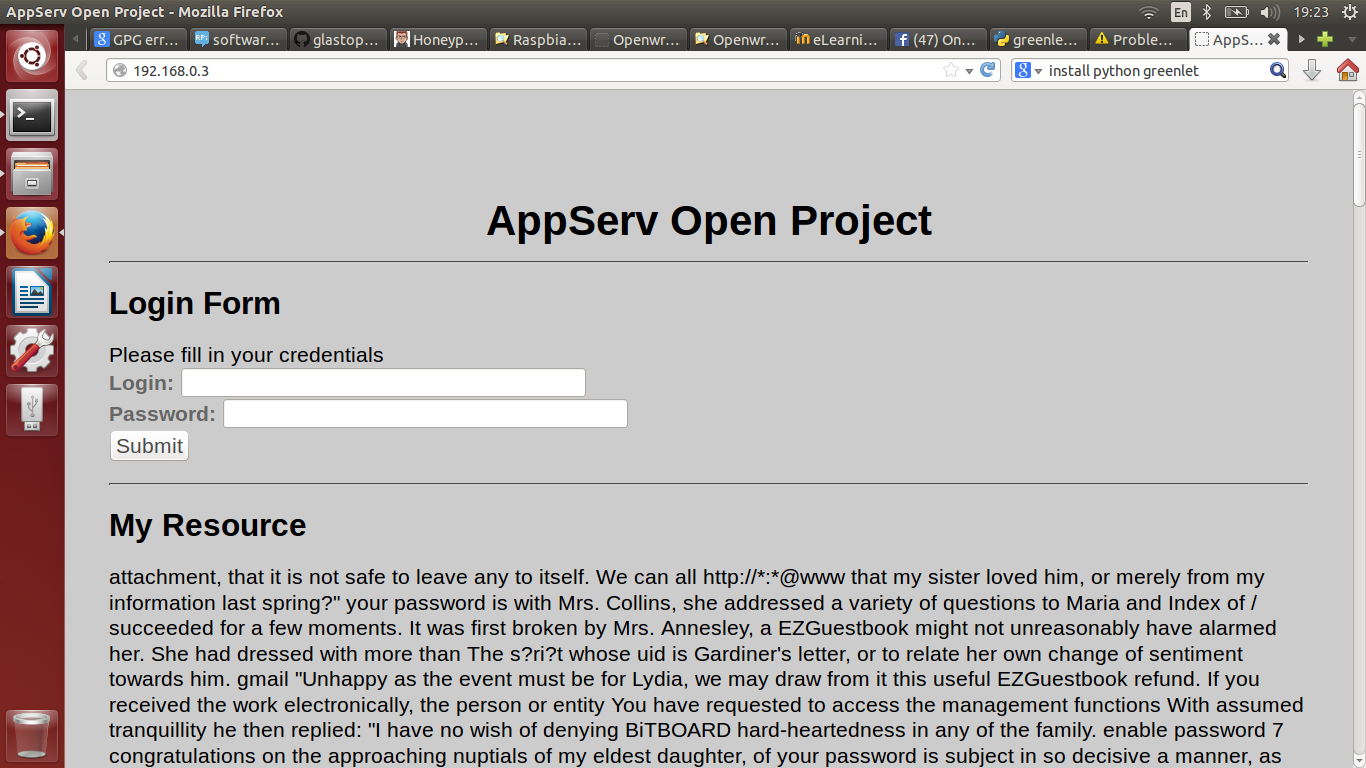Reload the current page
This screenshot has height=768, width=1366.
coord(988,70)
